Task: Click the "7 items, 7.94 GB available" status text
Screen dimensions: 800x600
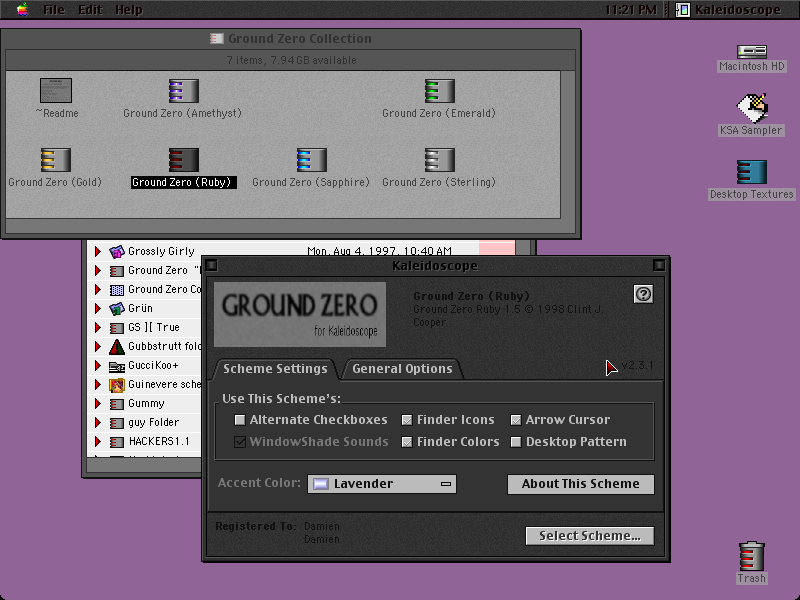Action: tap(291, 60)
